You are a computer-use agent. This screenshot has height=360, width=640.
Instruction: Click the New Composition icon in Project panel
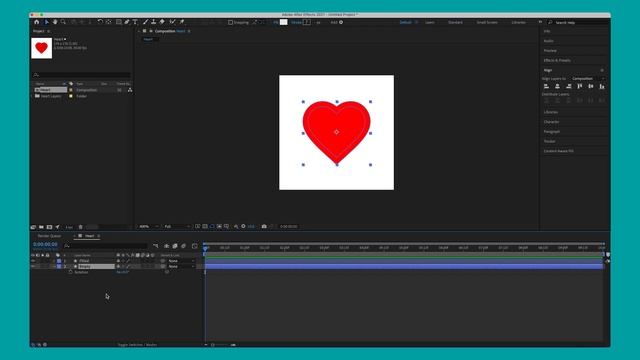click(49, 227)
